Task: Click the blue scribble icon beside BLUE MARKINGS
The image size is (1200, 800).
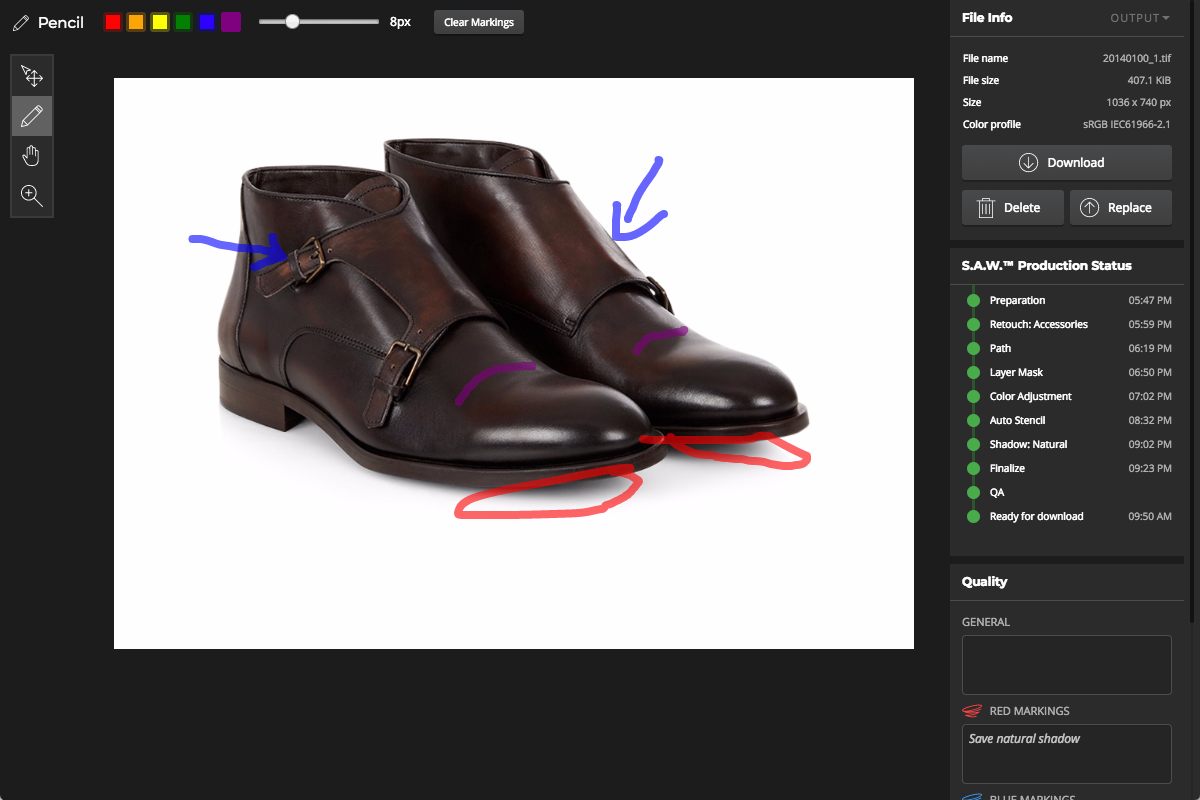Action: pos(971,797)
